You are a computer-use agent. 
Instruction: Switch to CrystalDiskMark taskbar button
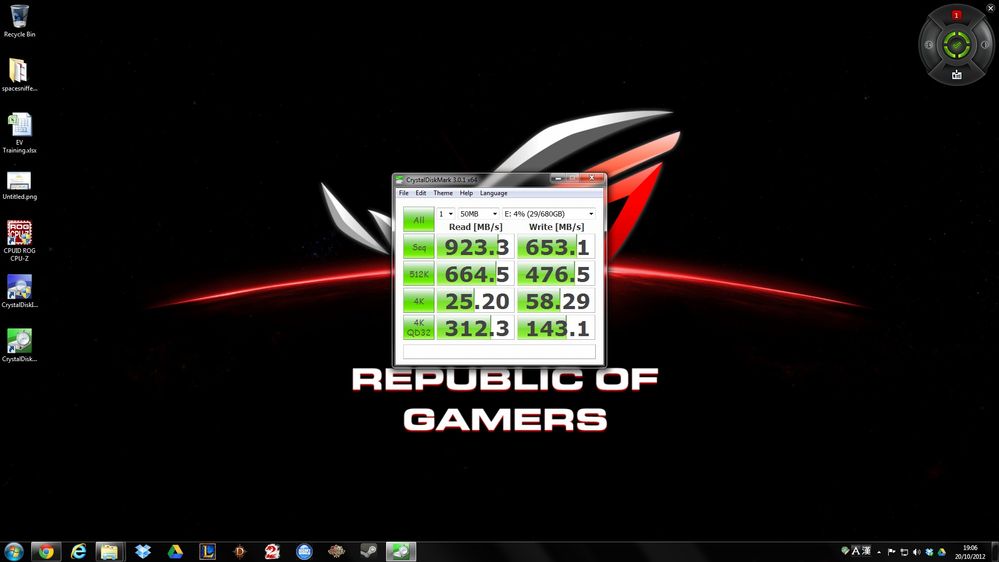[x=401, y=551]
